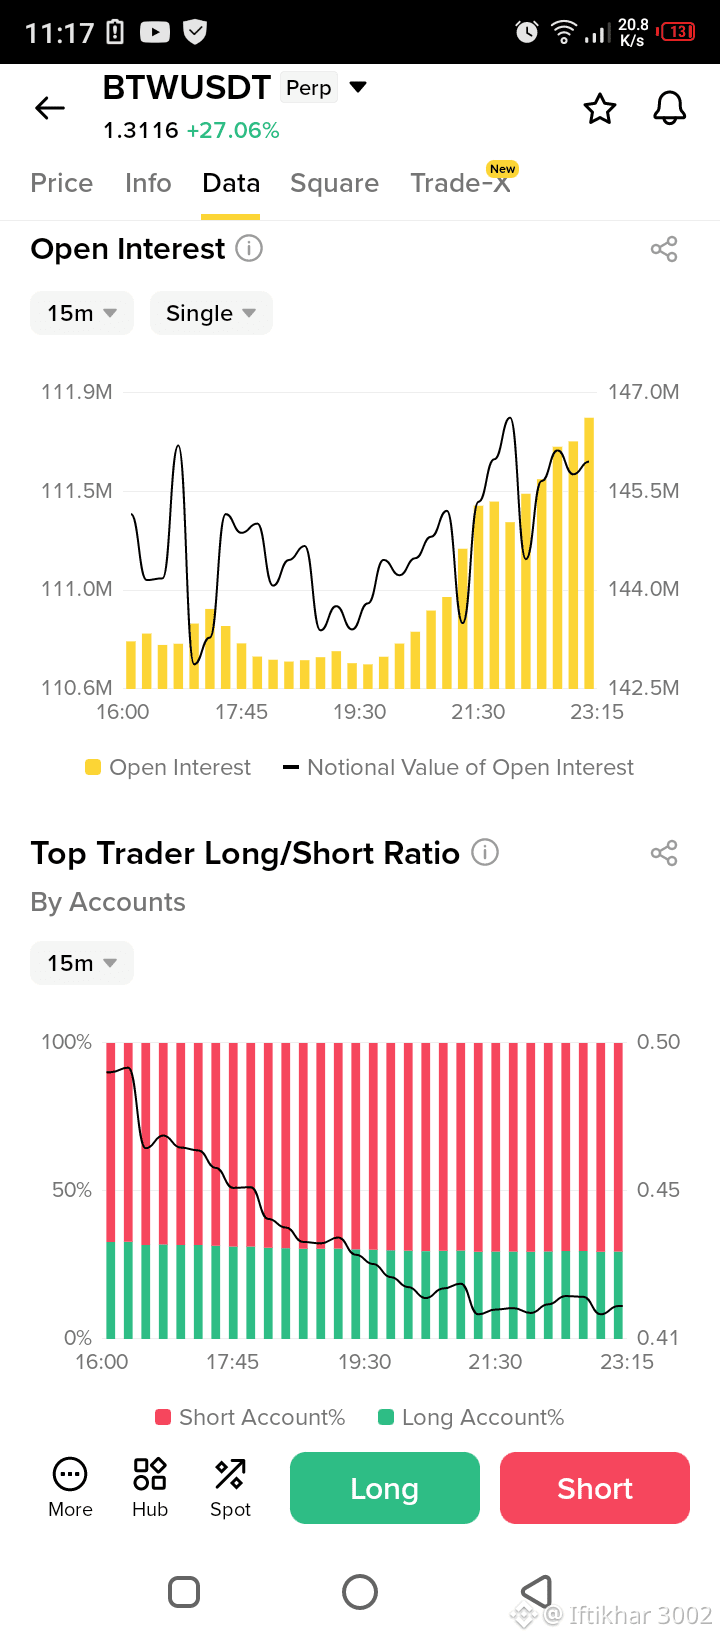Switch to the Info tab
The height and width of the screenshot is (1640, 720).
tap(148, 183)
